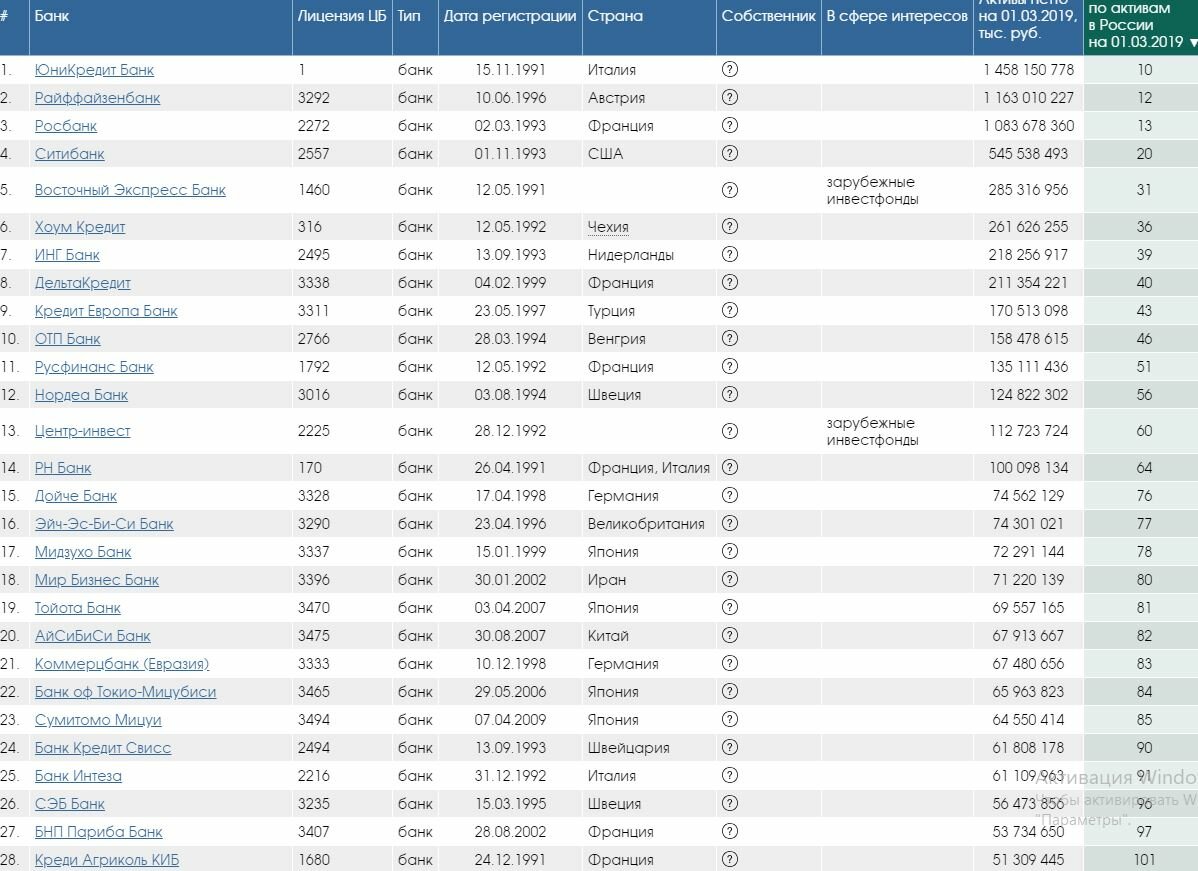Open the Центр-инвест link
The height and width of the screenshot is (871, 1198).
pyautogui.click(x=83, y=432)
